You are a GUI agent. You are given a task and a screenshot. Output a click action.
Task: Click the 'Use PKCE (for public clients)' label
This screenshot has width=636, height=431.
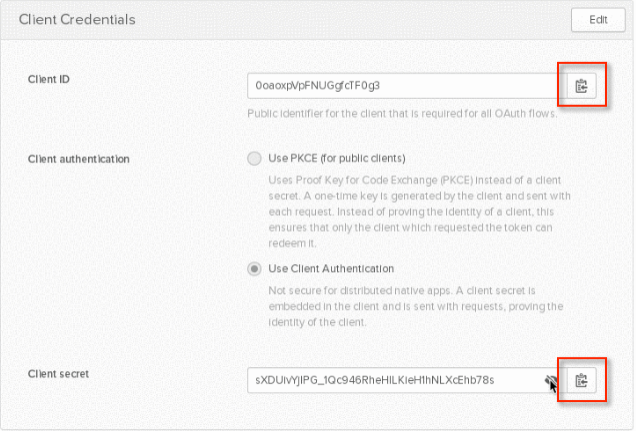(337, 158)
